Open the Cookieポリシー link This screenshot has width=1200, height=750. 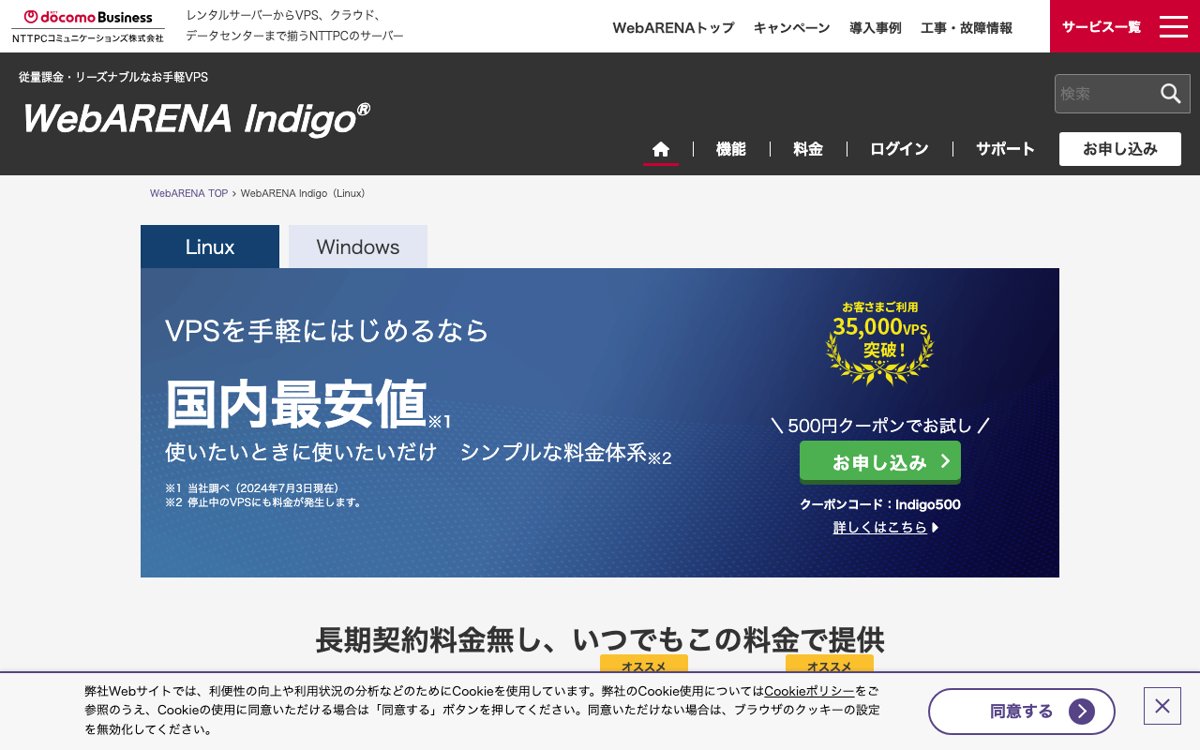(x=809, y=691)
